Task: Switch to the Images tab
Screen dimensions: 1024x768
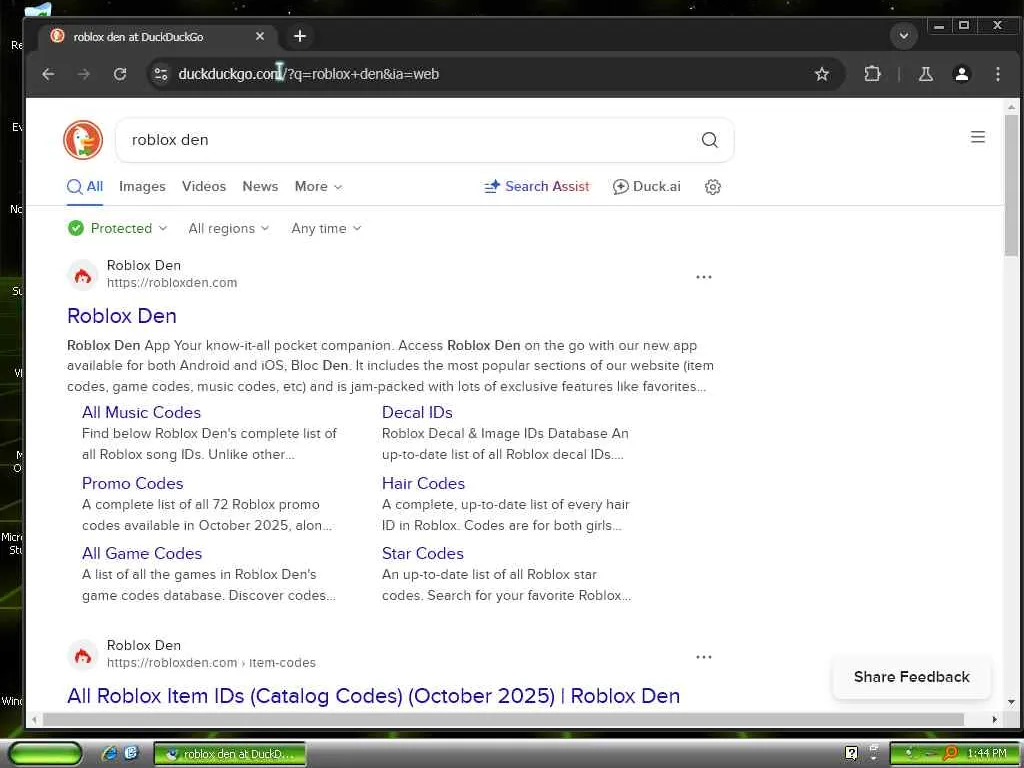Action: (142, 187)
